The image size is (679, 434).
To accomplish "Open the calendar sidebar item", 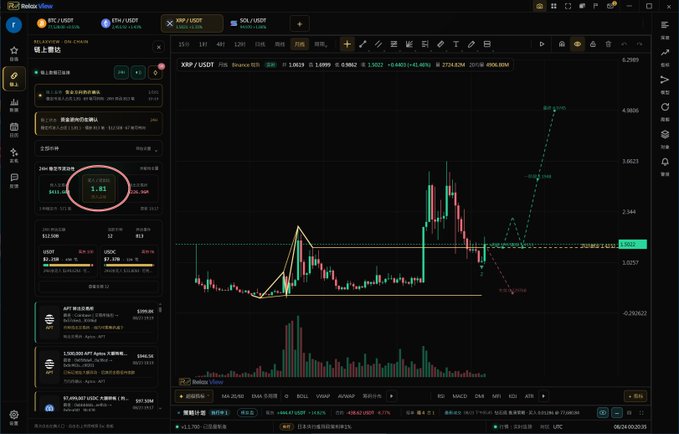I will click(14, 130).
